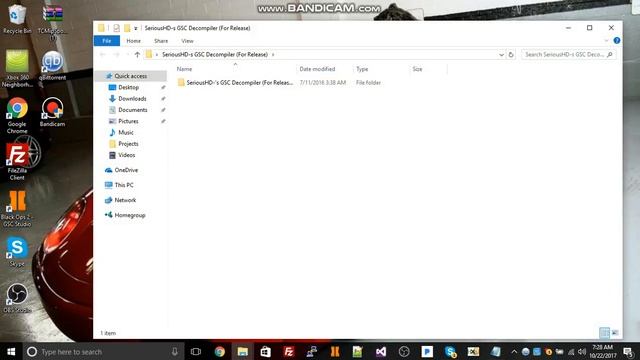Open Explorer help question mark icon
Viewport: 640px width, 360px height.
coord(617,40)
